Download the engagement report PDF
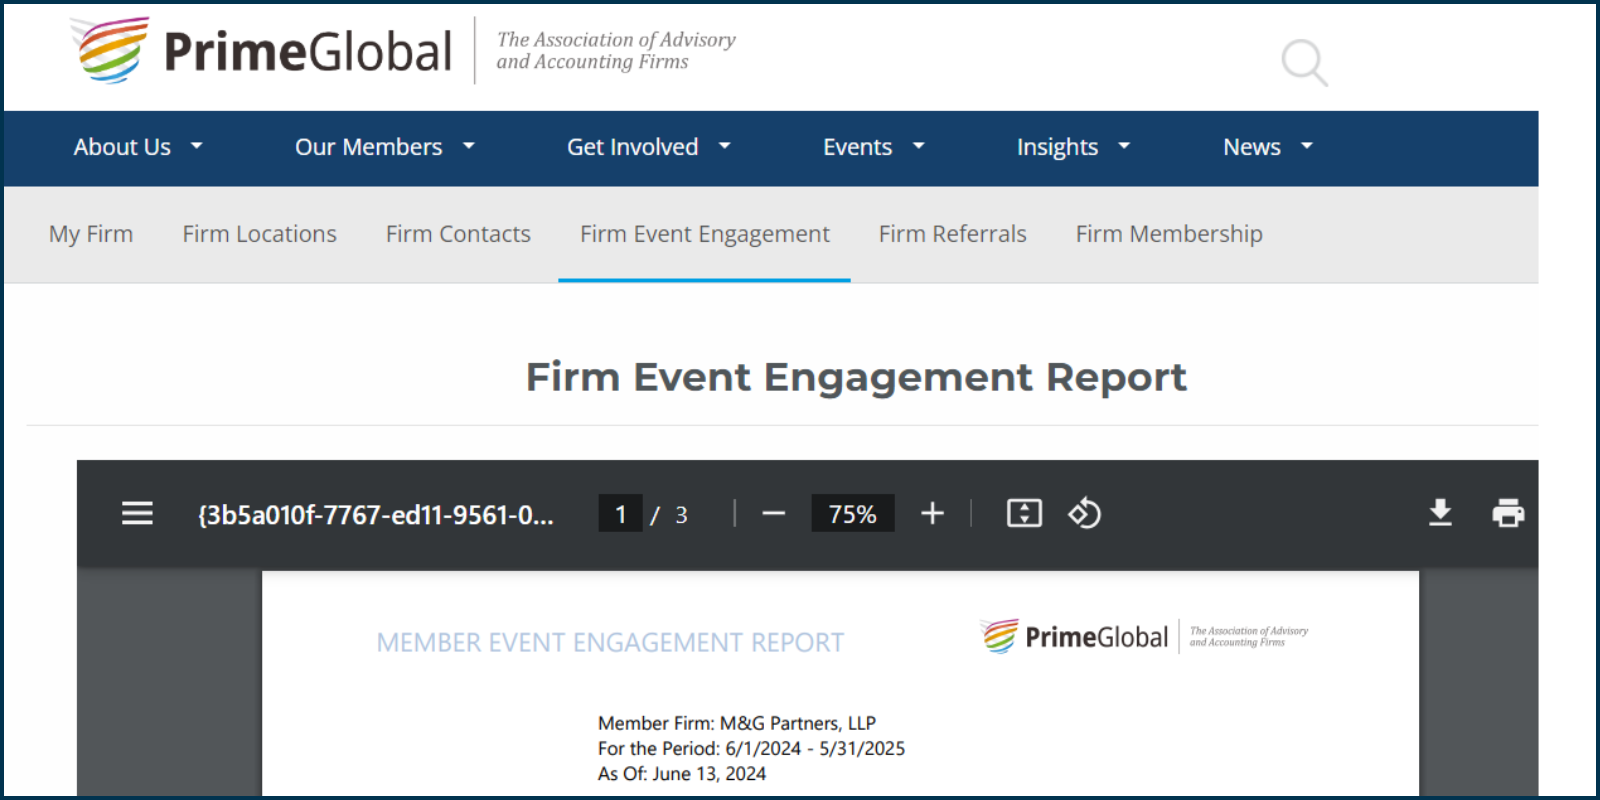 pos(1440,513)
